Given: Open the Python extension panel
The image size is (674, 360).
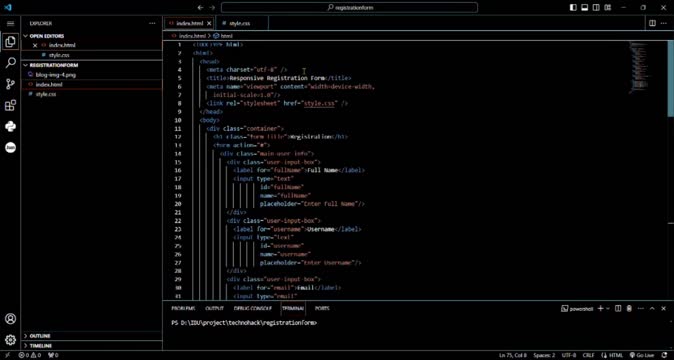Looking at the screenshot, I should click(x=10, y=126).
